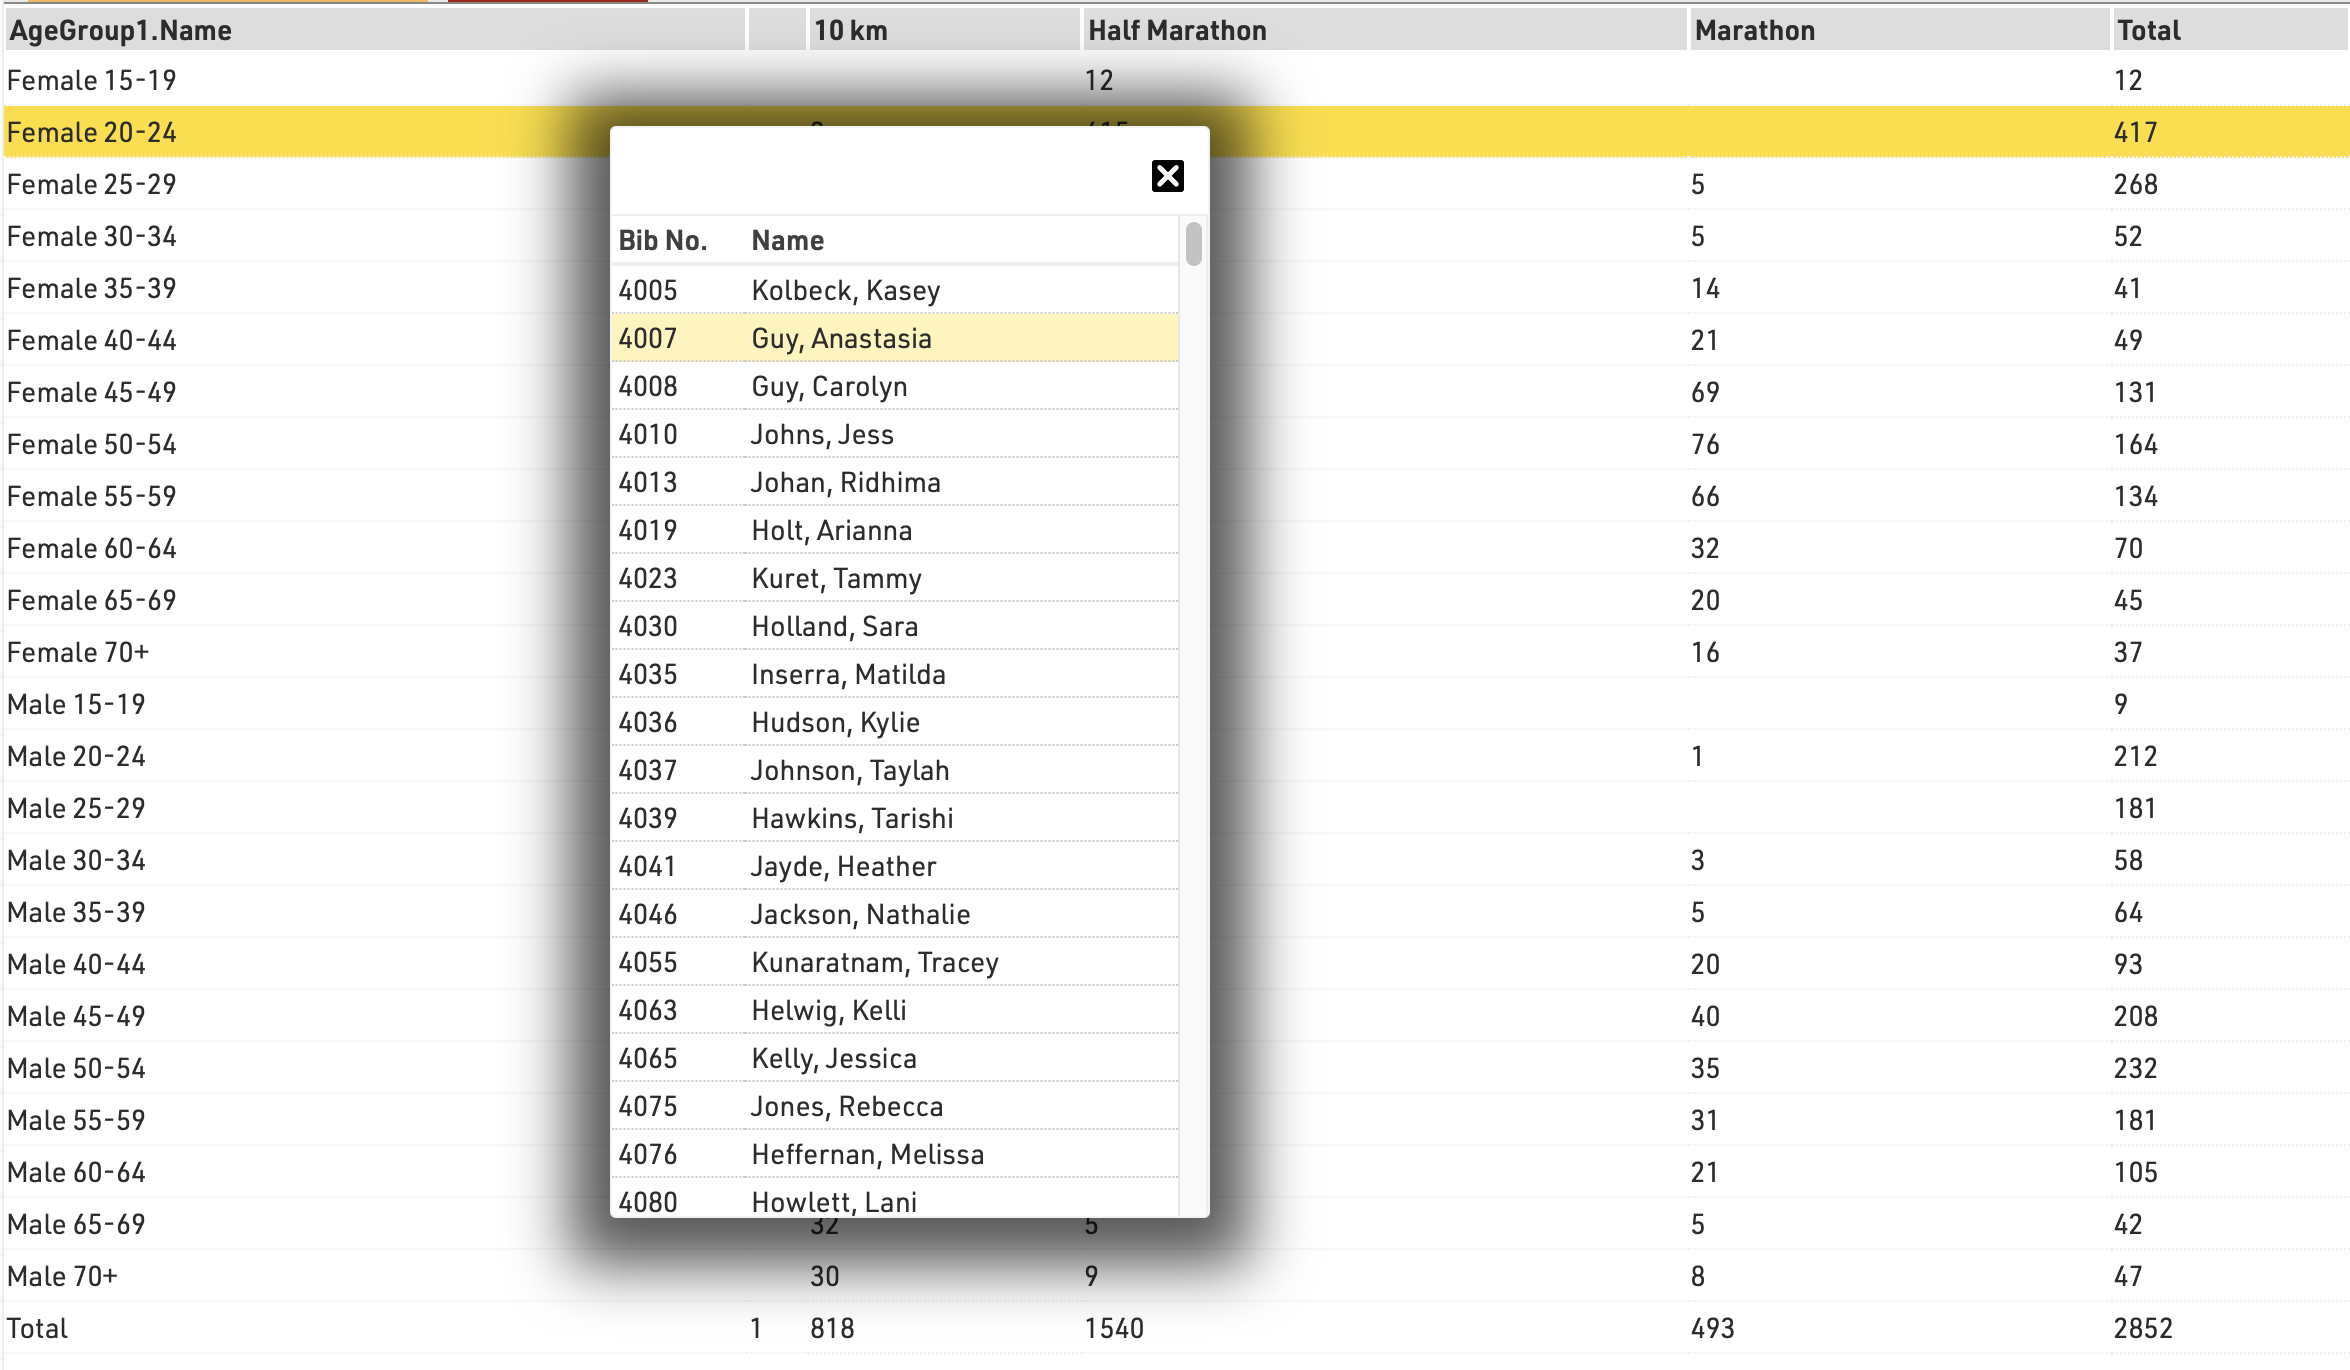
Task: Select the Female 20-24 total of 417
Action: pos(2135,133)
